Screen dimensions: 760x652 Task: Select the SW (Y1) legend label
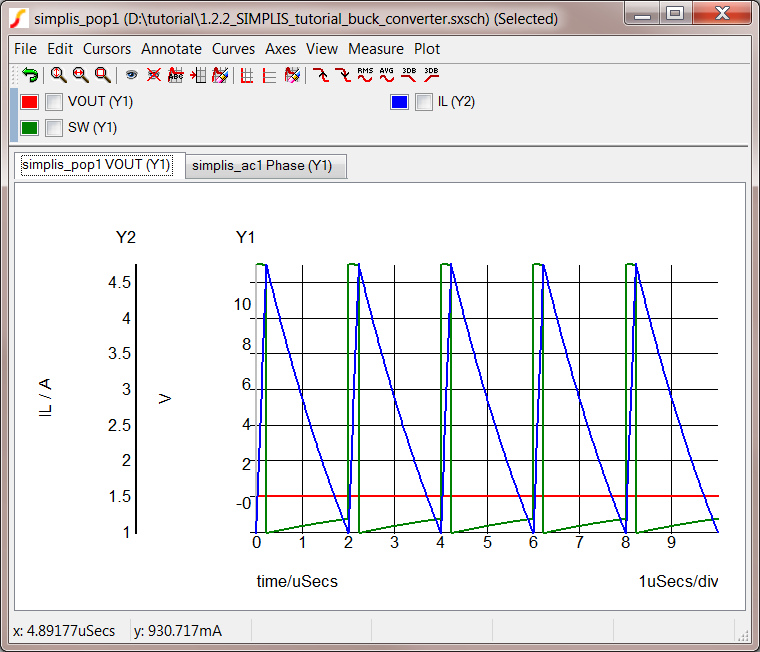point(93,128)
